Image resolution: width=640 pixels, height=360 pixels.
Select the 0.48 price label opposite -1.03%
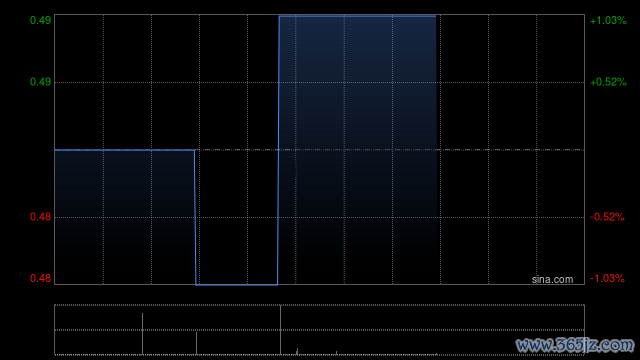(40, 278)
